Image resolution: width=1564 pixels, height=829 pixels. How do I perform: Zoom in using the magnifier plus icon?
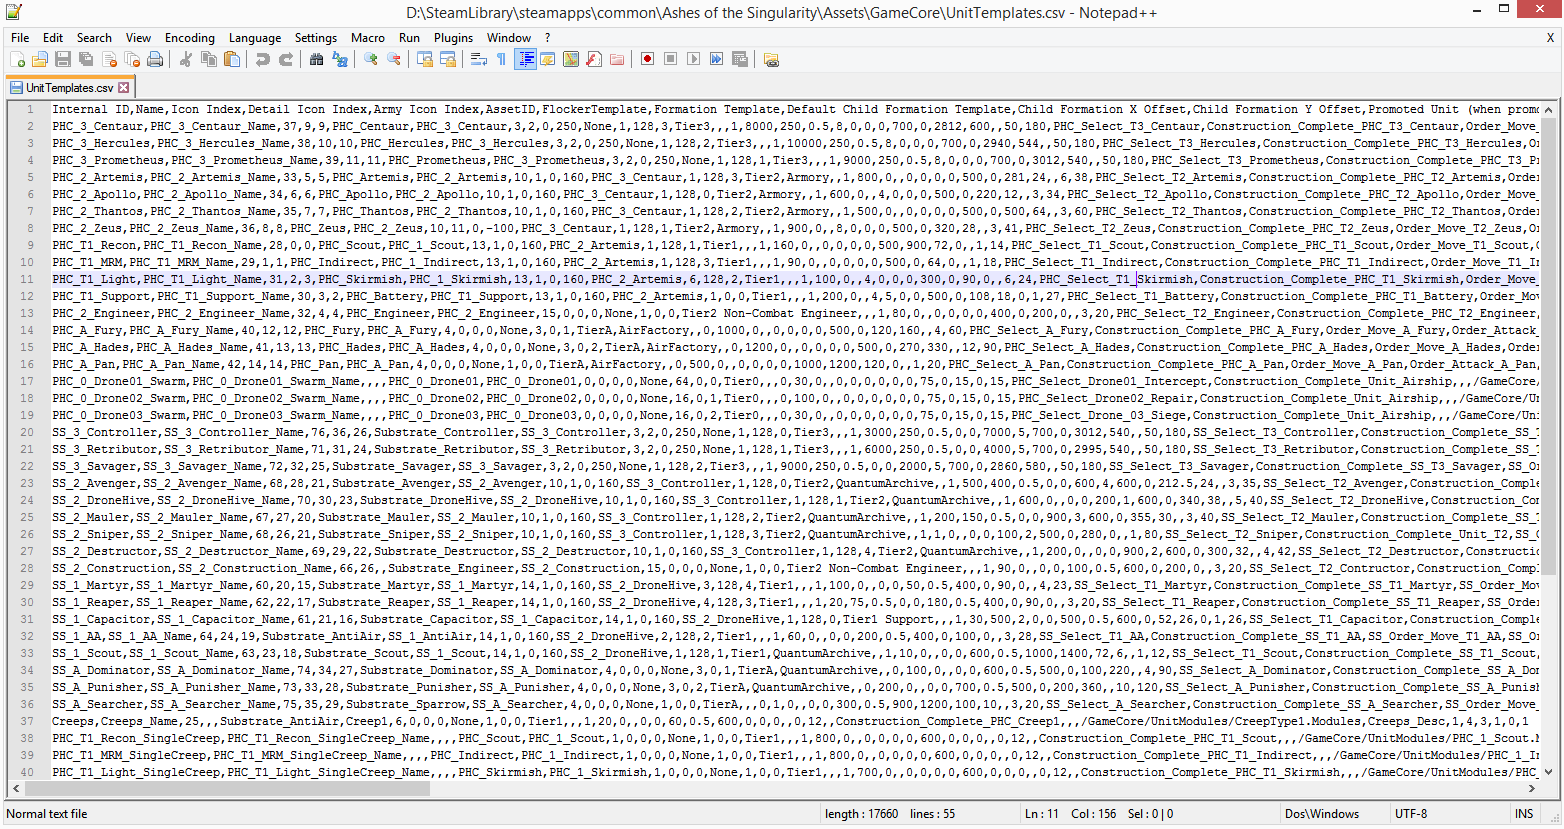371,60
